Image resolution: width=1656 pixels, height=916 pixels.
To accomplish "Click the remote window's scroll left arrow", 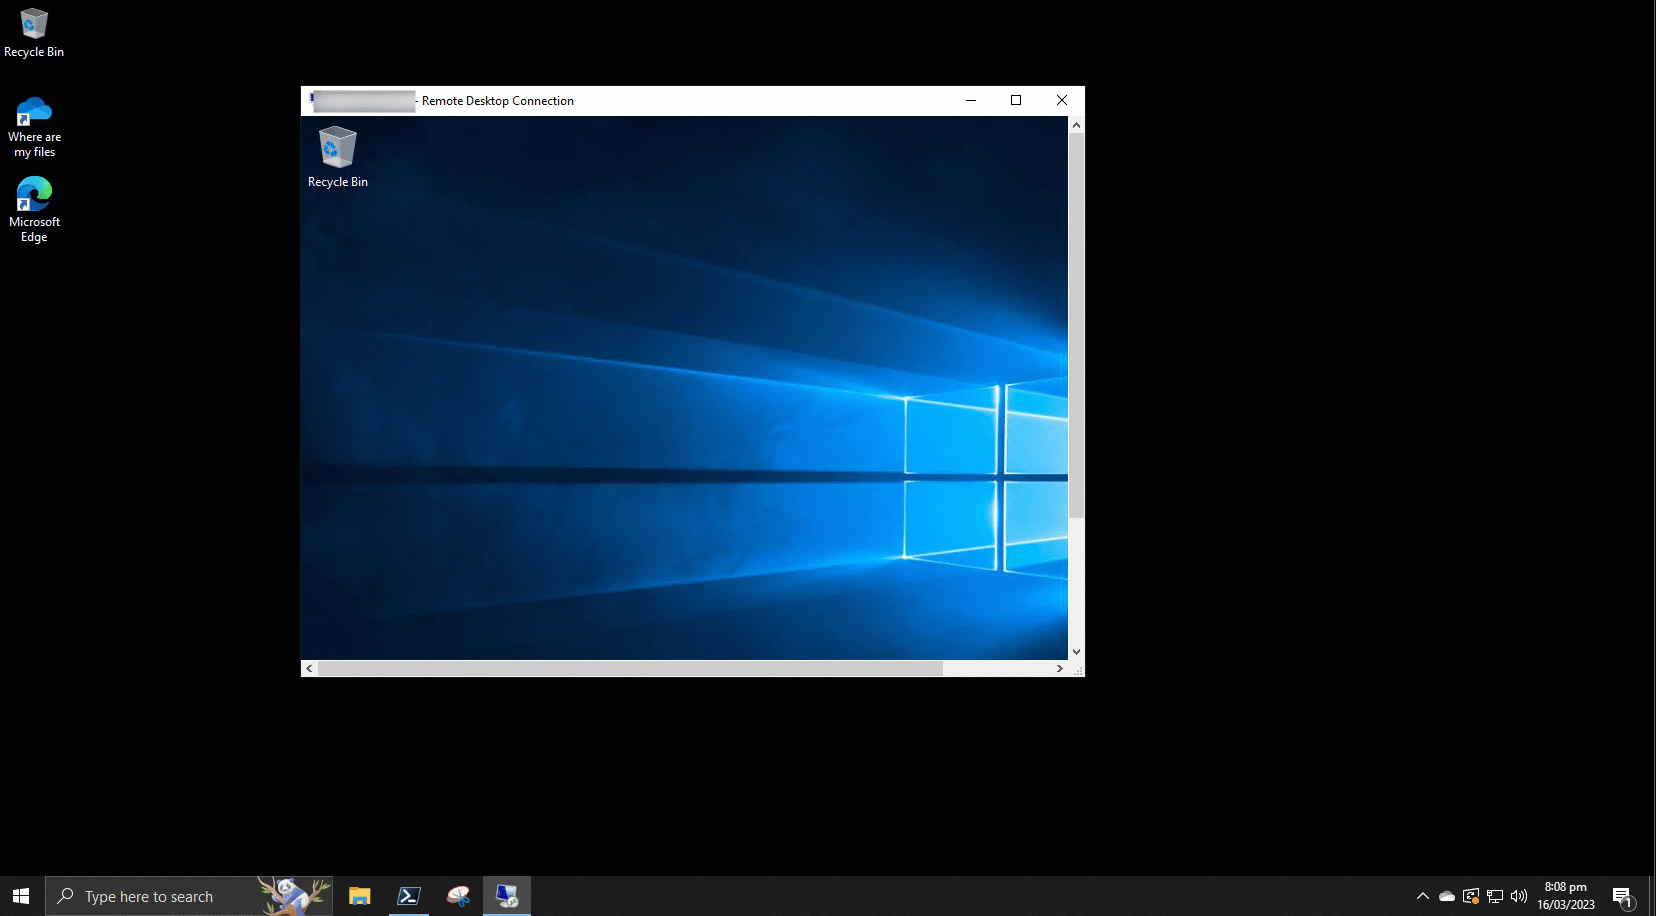I will 309,668.
